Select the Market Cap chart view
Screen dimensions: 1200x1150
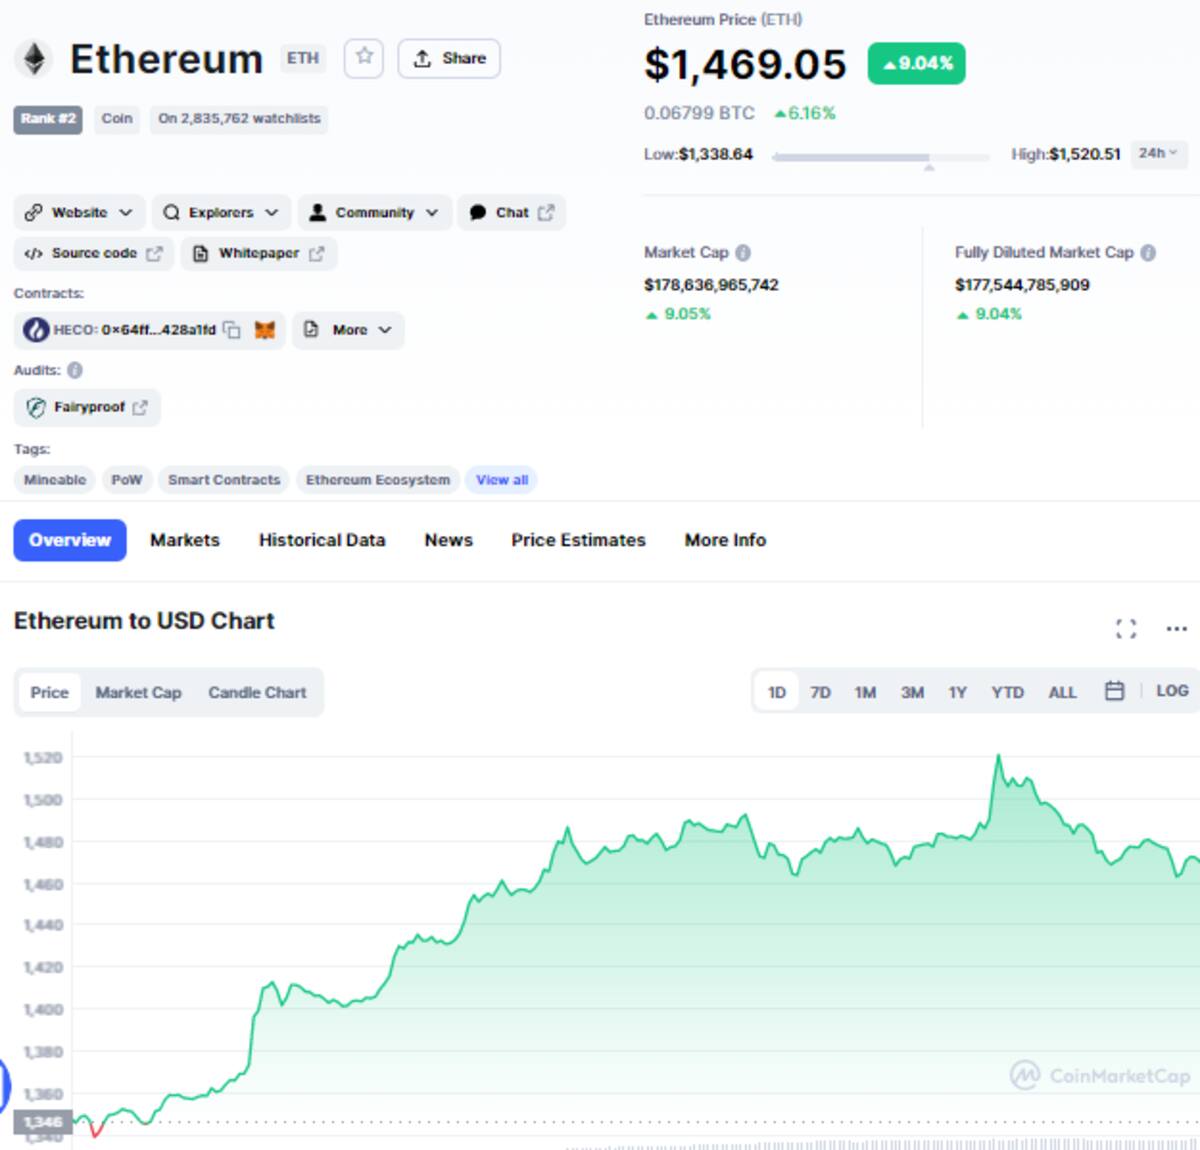[138, 692]
